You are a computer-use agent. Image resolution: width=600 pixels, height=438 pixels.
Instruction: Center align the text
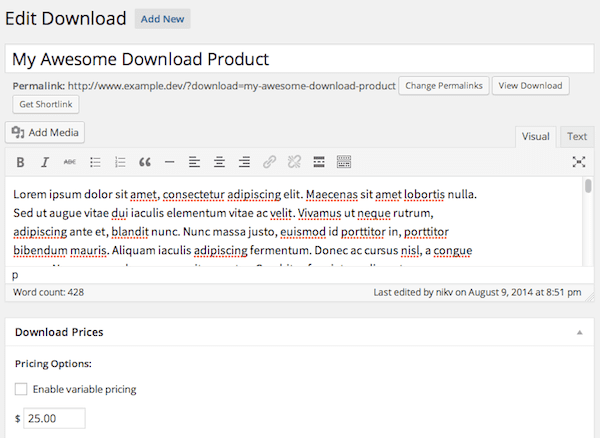pyautogui.click(x=219, y=161)
